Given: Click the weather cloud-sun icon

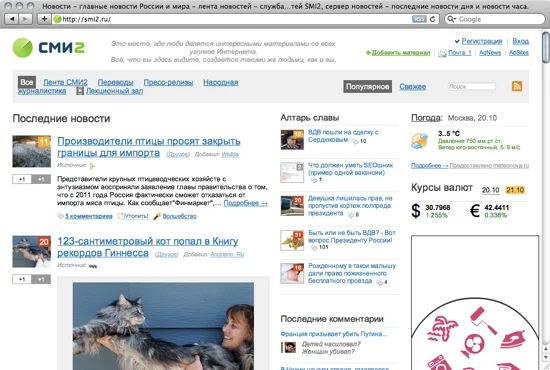Looking at the screenshot, I should coord(419,141).
